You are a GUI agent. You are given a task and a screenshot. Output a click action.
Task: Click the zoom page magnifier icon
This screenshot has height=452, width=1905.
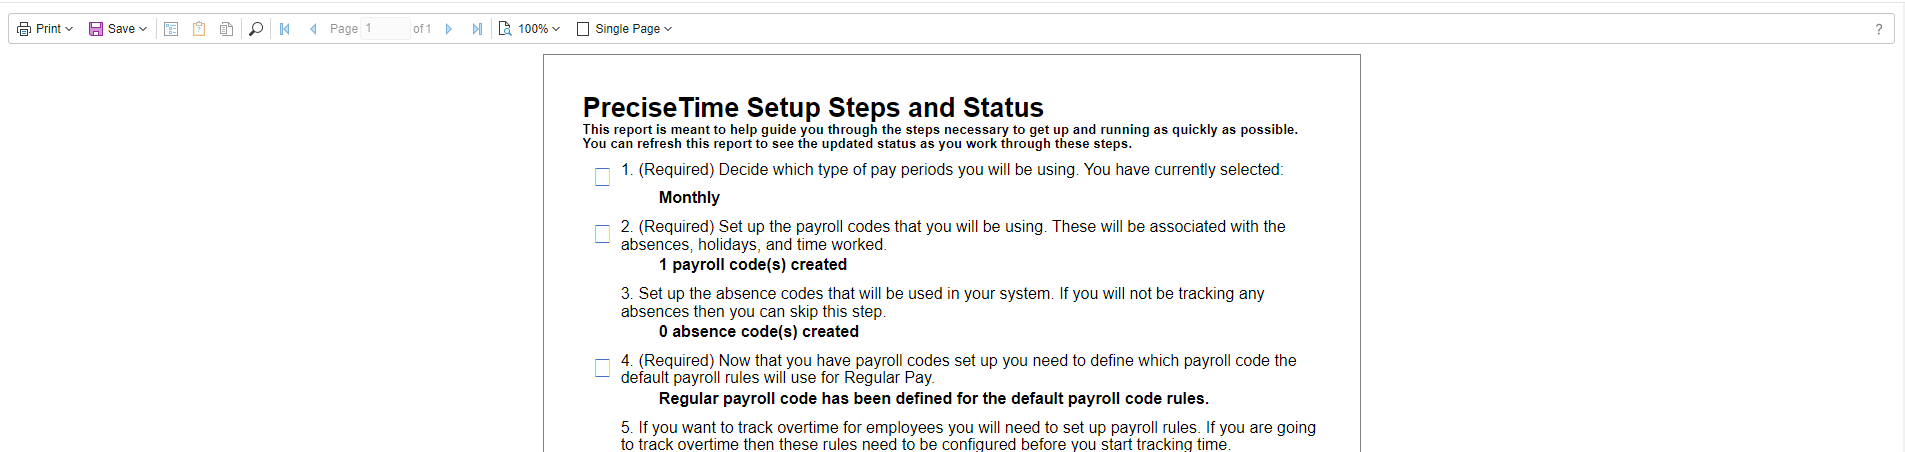(x=505, y=29)
